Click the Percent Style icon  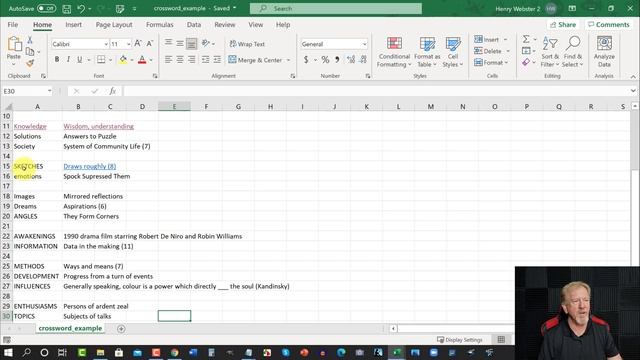(x=325, y=60)
